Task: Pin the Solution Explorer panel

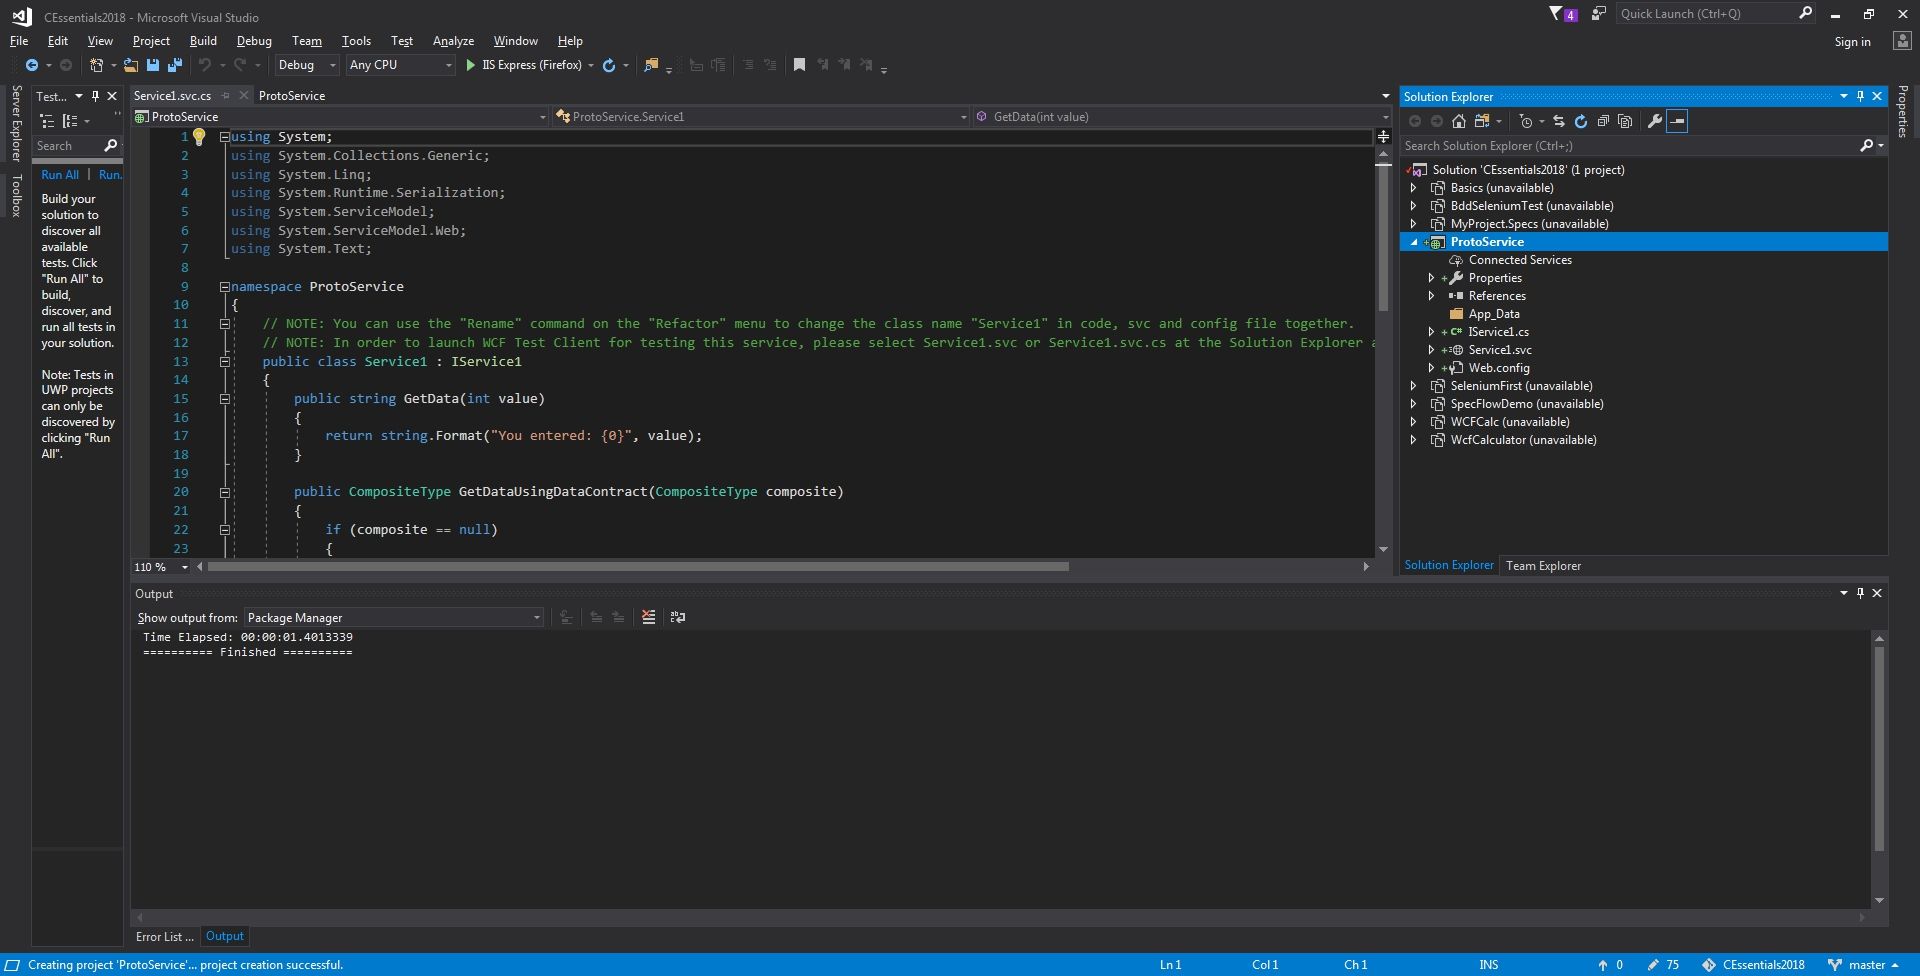Action: pos(1860,96)
